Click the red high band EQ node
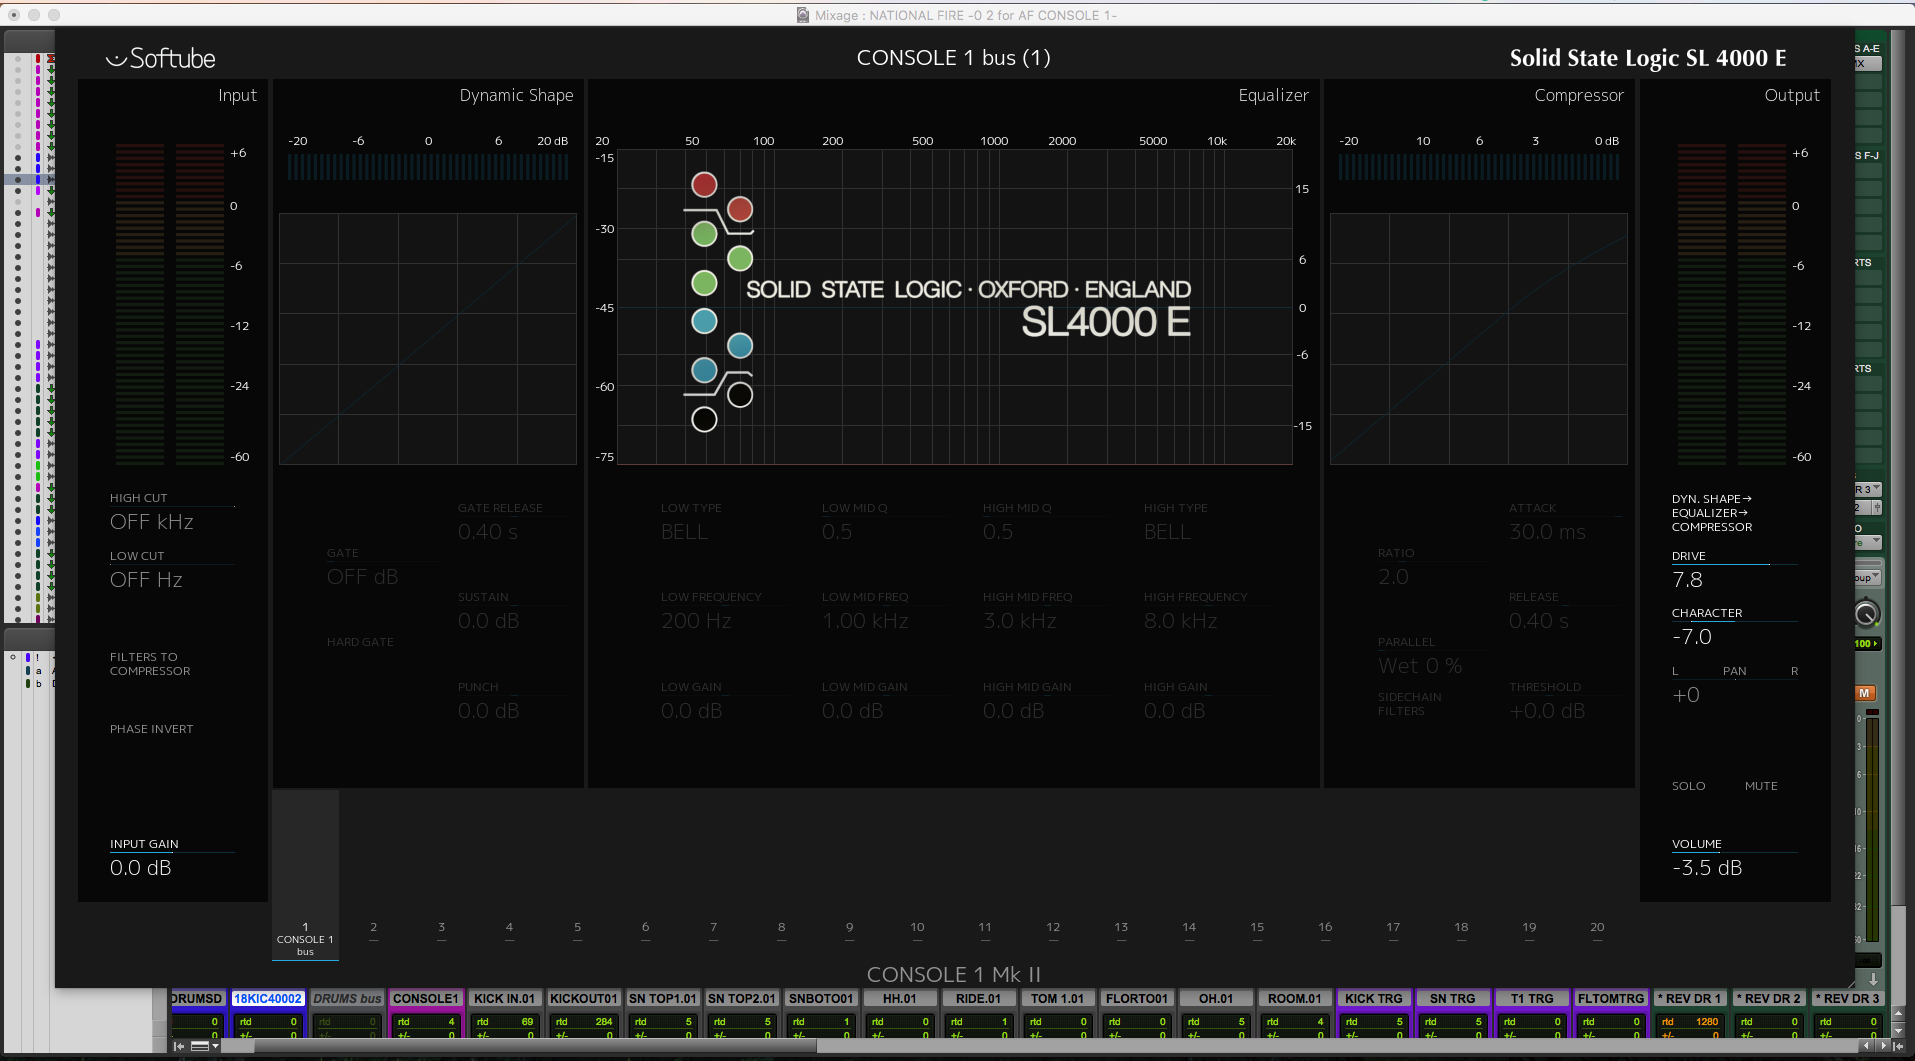 (705, 184)
